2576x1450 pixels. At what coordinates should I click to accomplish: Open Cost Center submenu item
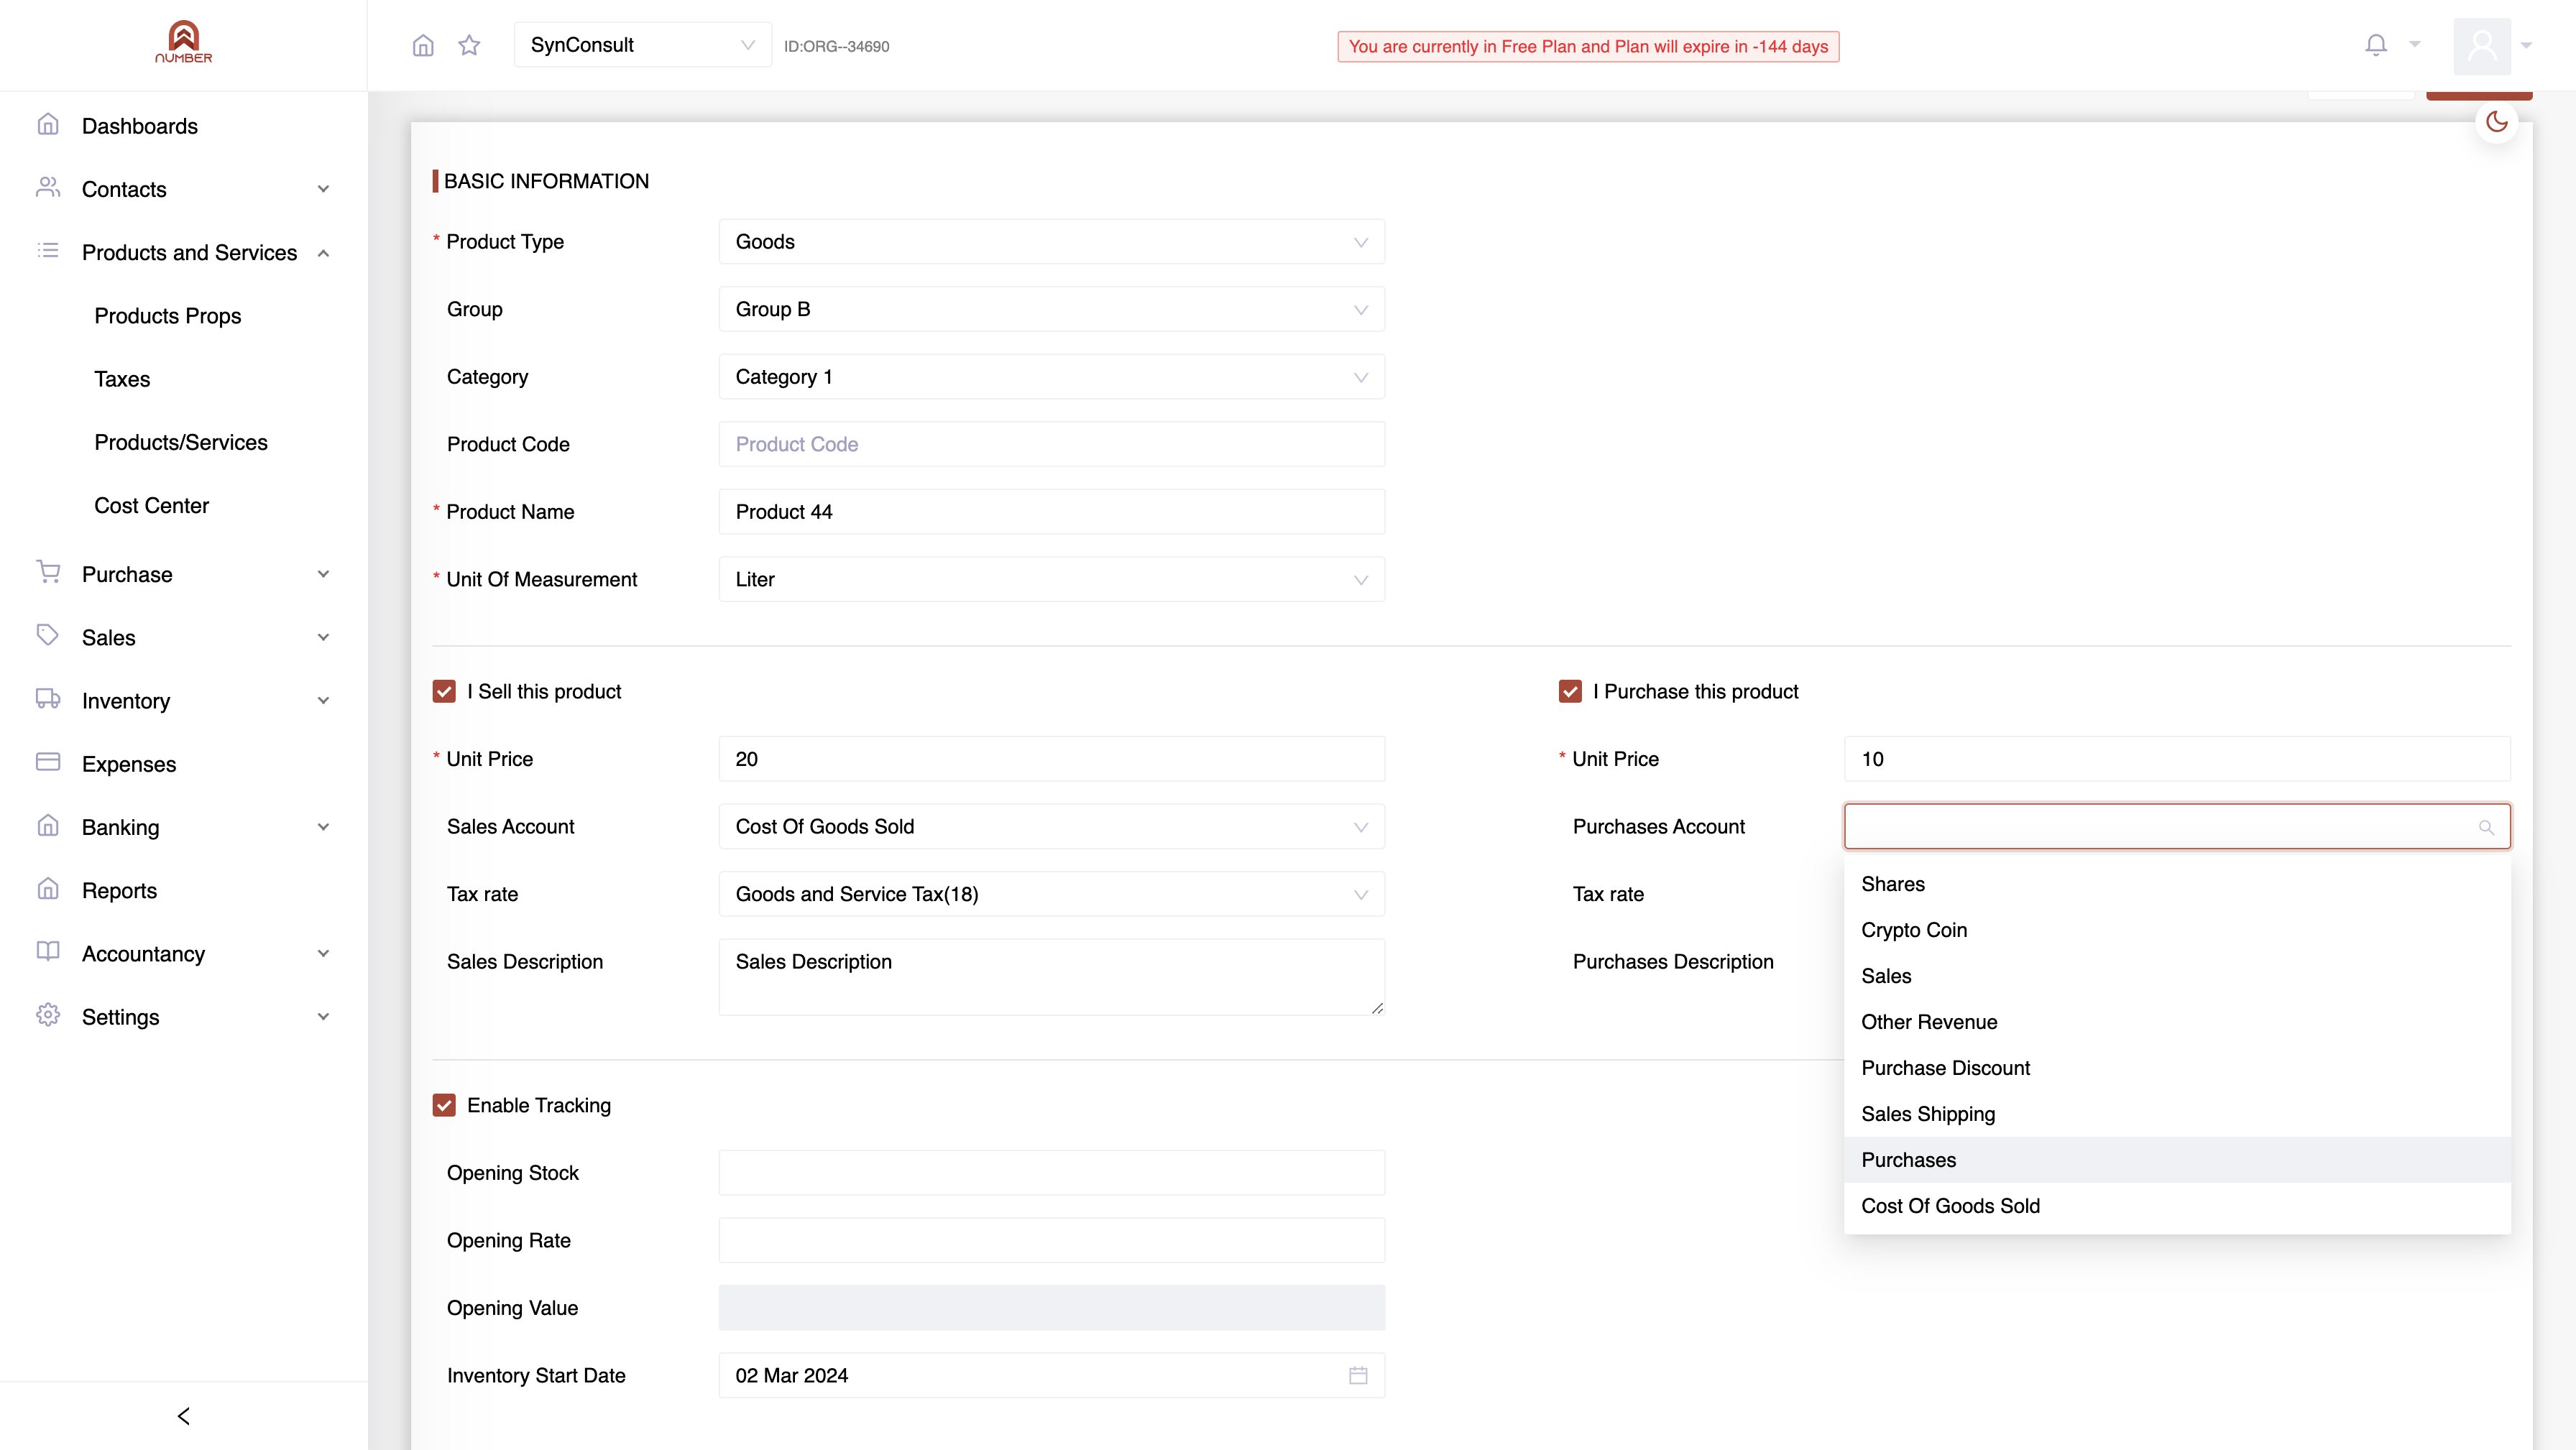(x=152, y=506)
